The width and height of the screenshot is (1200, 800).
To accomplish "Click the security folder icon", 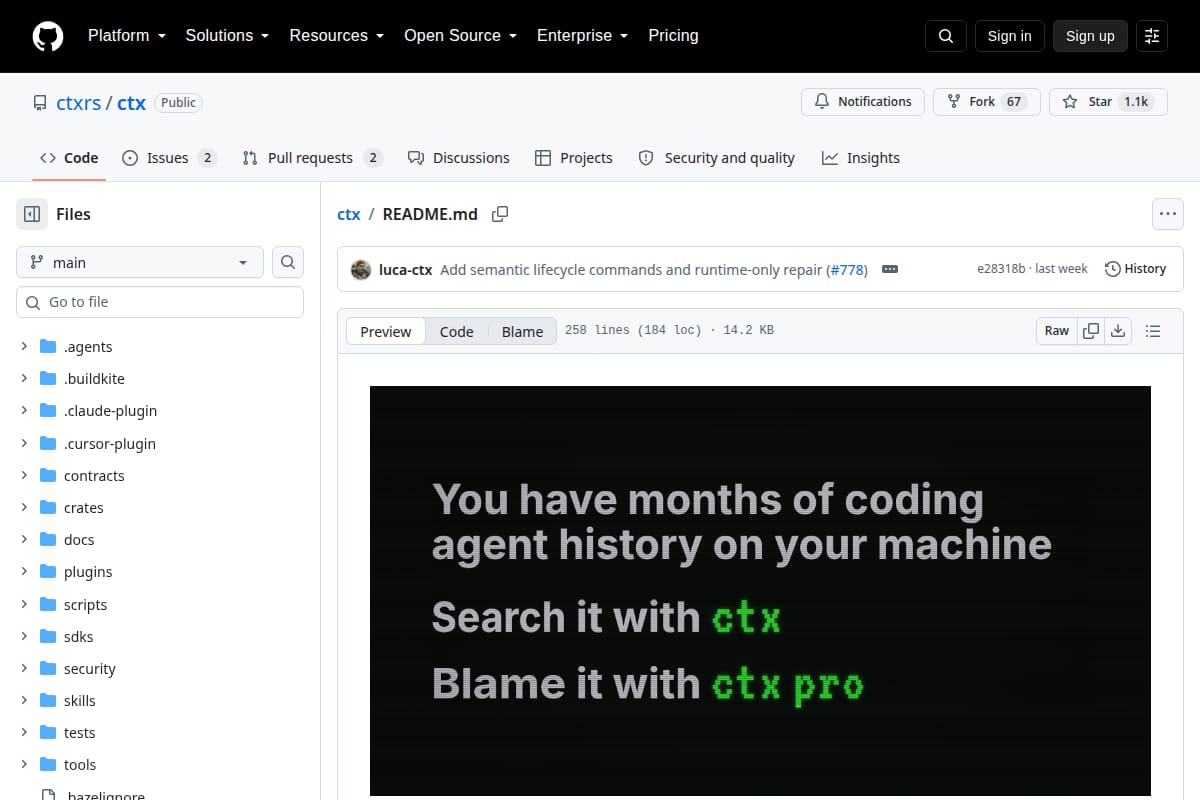I will (48, 669).
